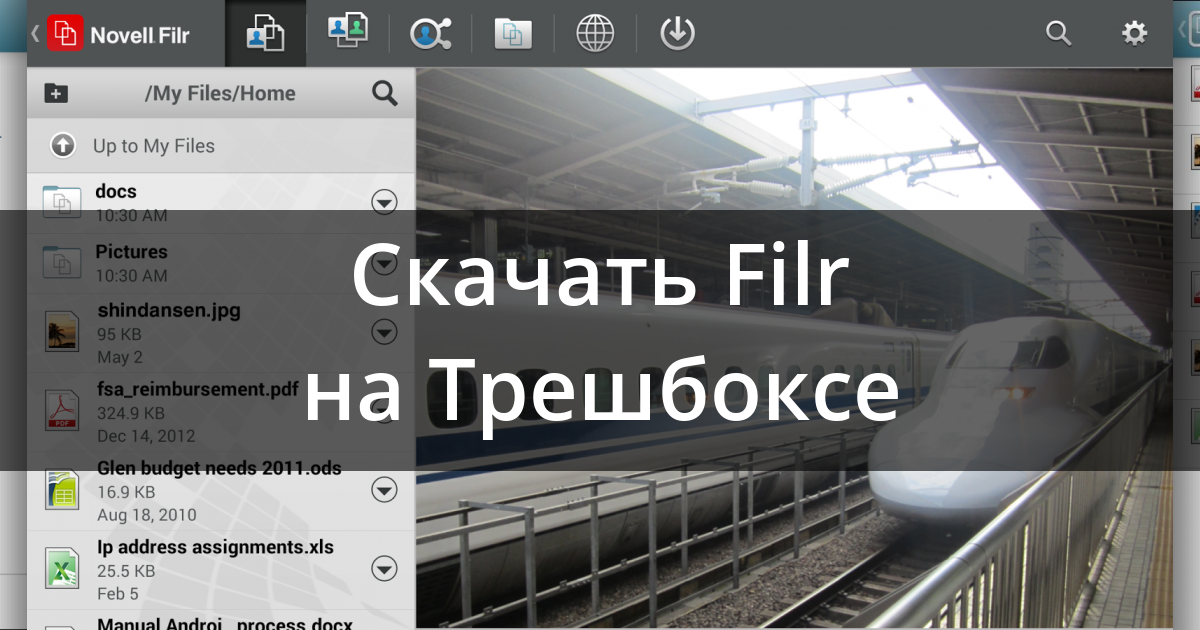Click the Feb 5 date label

click(x=118, y=594)
